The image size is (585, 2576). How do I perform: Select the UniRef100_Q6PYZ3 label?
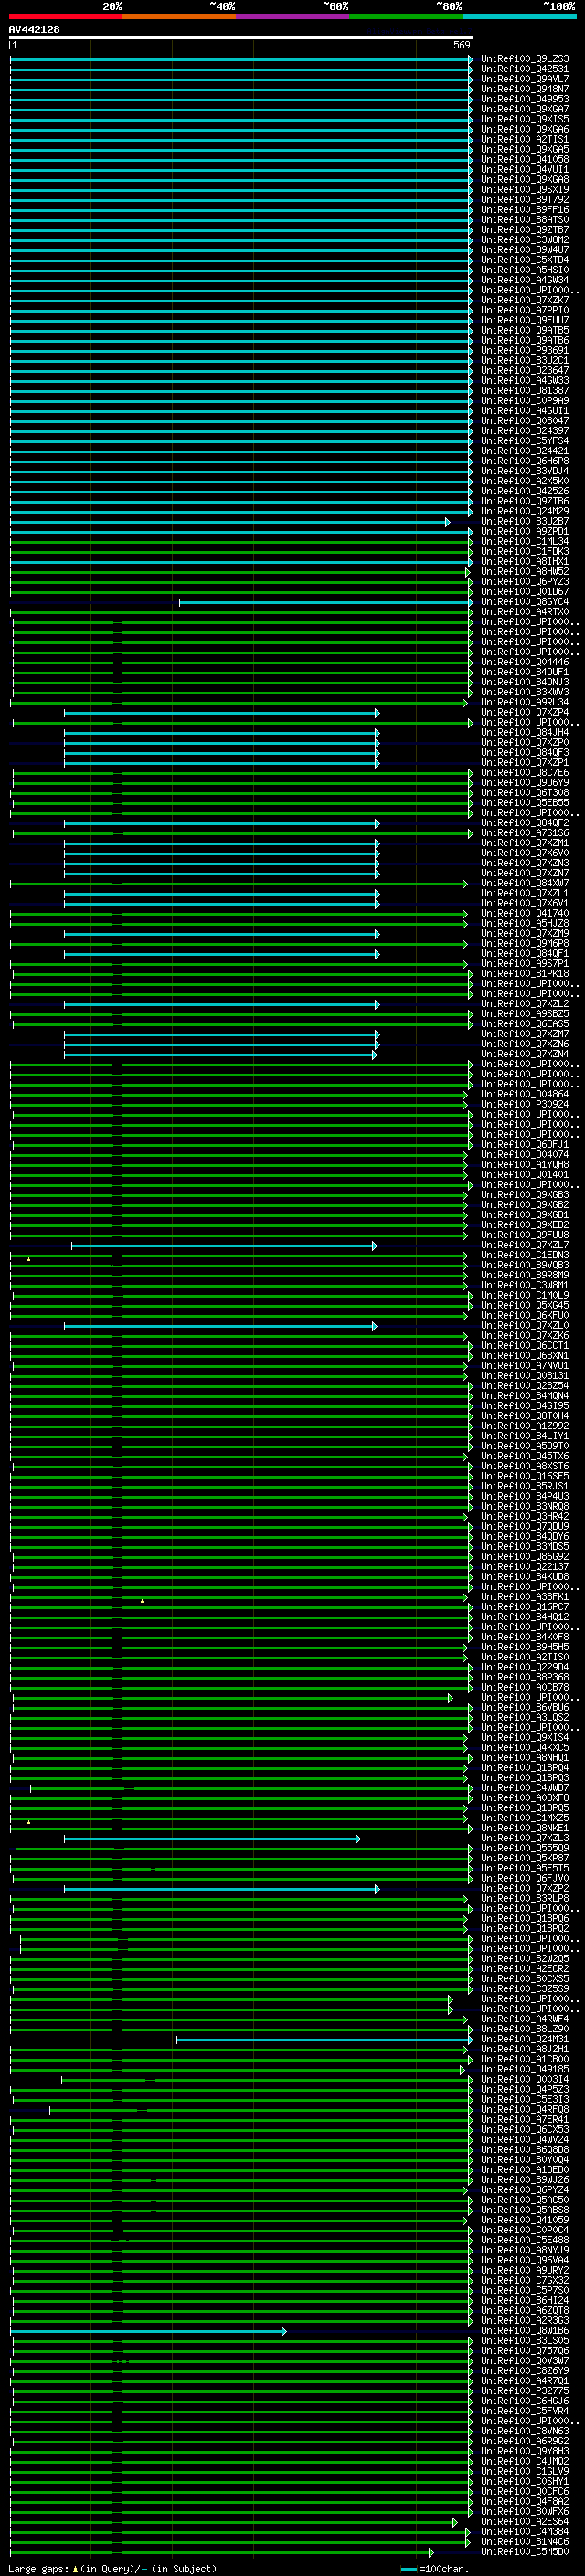pyautogui.click(x=525, y=582)
